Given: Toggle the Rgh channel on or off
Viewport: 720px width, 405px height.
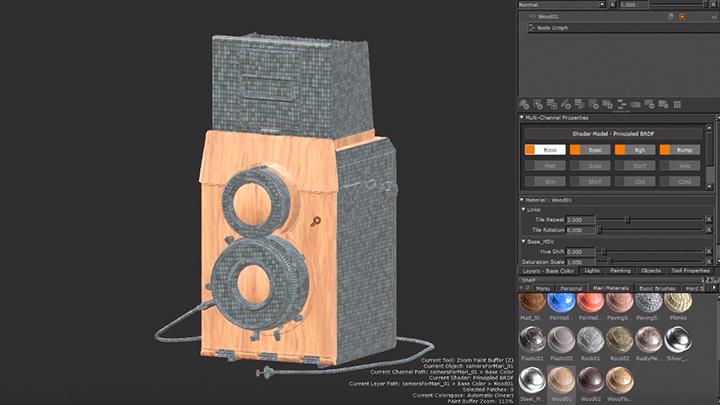Looking at the screenshot, I should [622, 149].
